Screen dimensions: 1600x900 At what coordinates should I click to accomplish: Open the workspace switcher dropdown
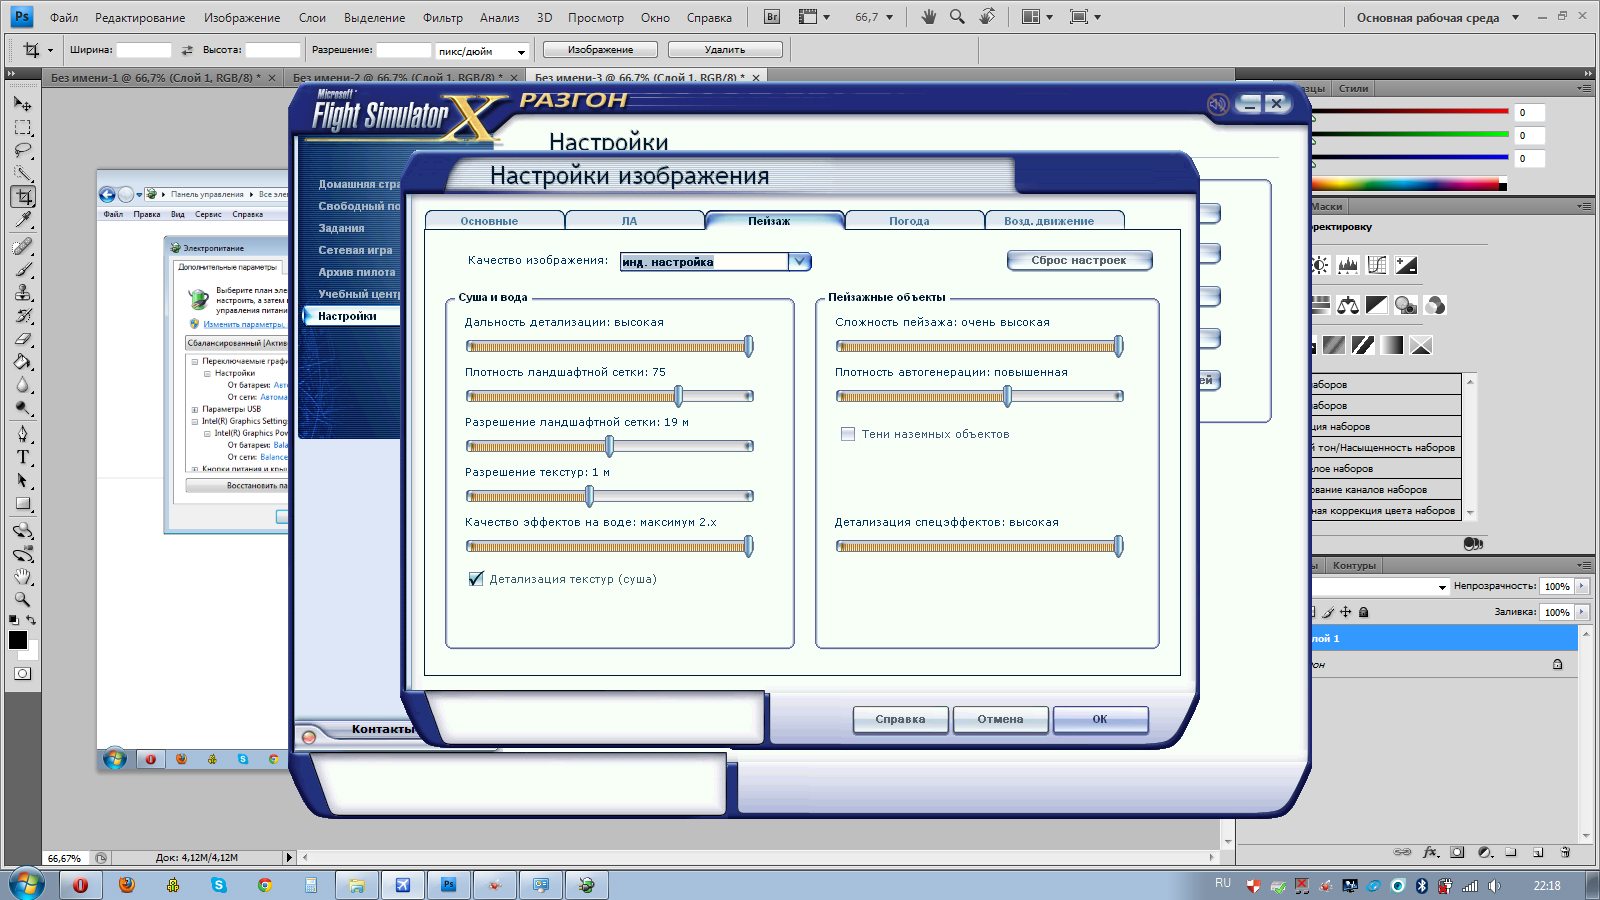1515,17
